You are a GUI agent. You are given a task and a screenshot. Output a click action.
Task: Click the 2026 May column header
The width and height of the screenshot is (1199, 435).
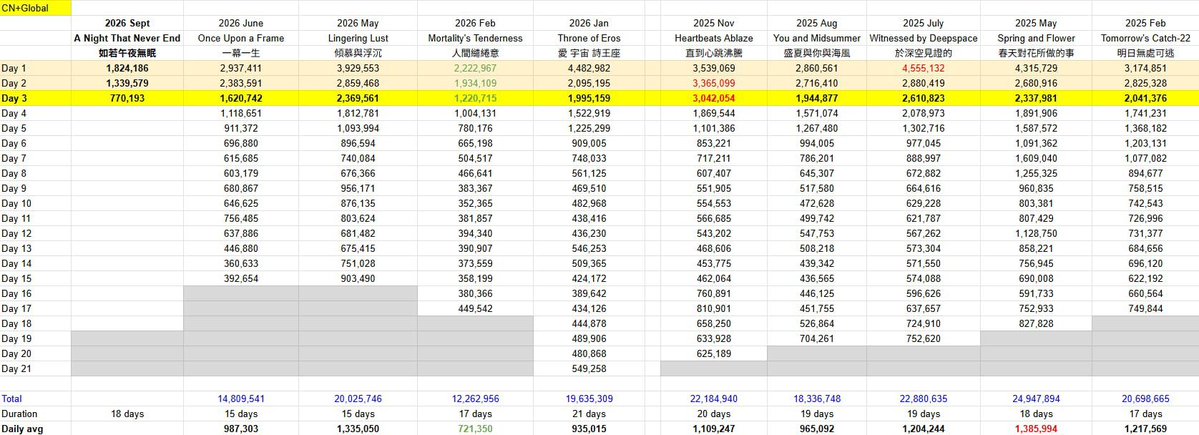point(358,24)
